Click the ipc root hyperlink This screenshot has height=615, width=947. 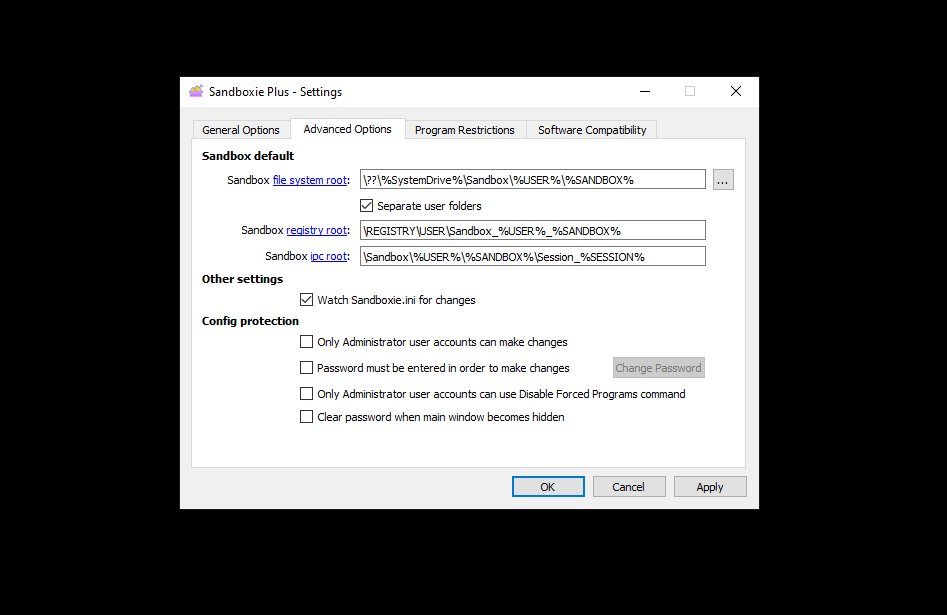tap(329, 256)
